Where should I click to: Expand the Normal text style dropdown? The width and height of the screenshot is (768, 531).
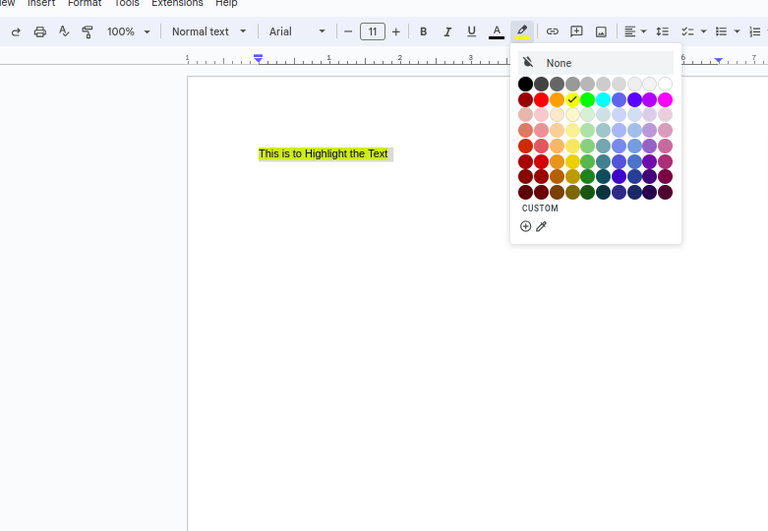[208, 32]
